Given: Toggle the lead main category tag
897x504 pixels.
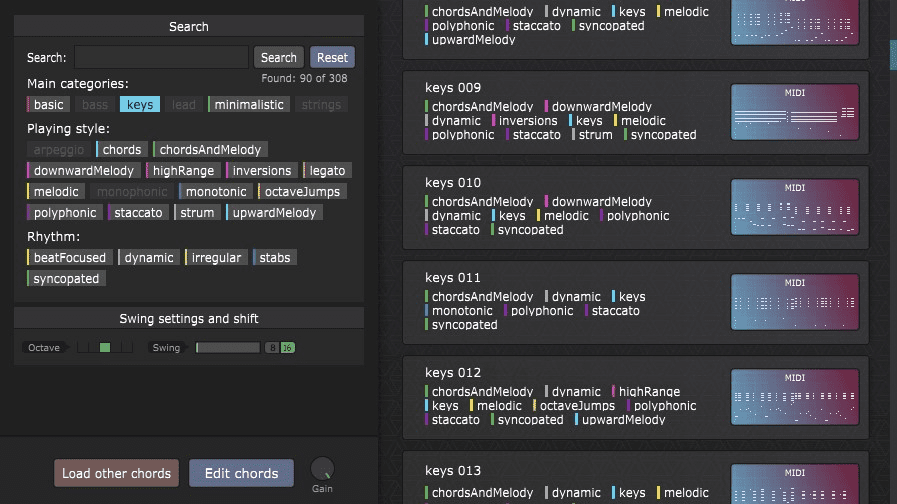Looking at the screenshot, I should click(x=184, y=105).
